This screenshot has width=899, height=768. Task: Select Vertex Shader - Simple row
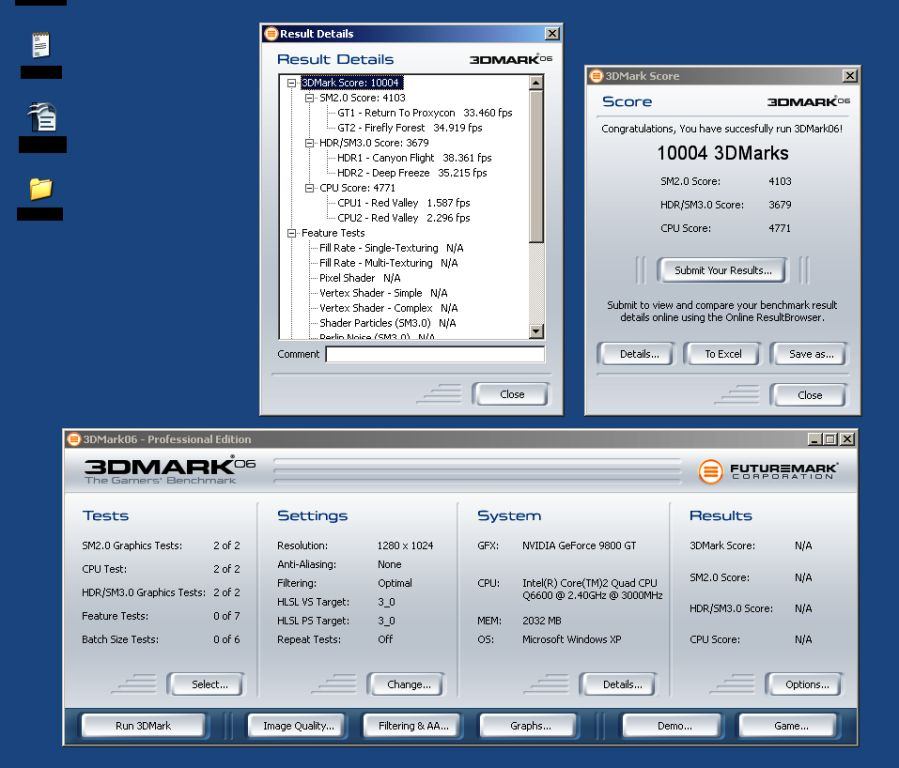coord(383,293)
